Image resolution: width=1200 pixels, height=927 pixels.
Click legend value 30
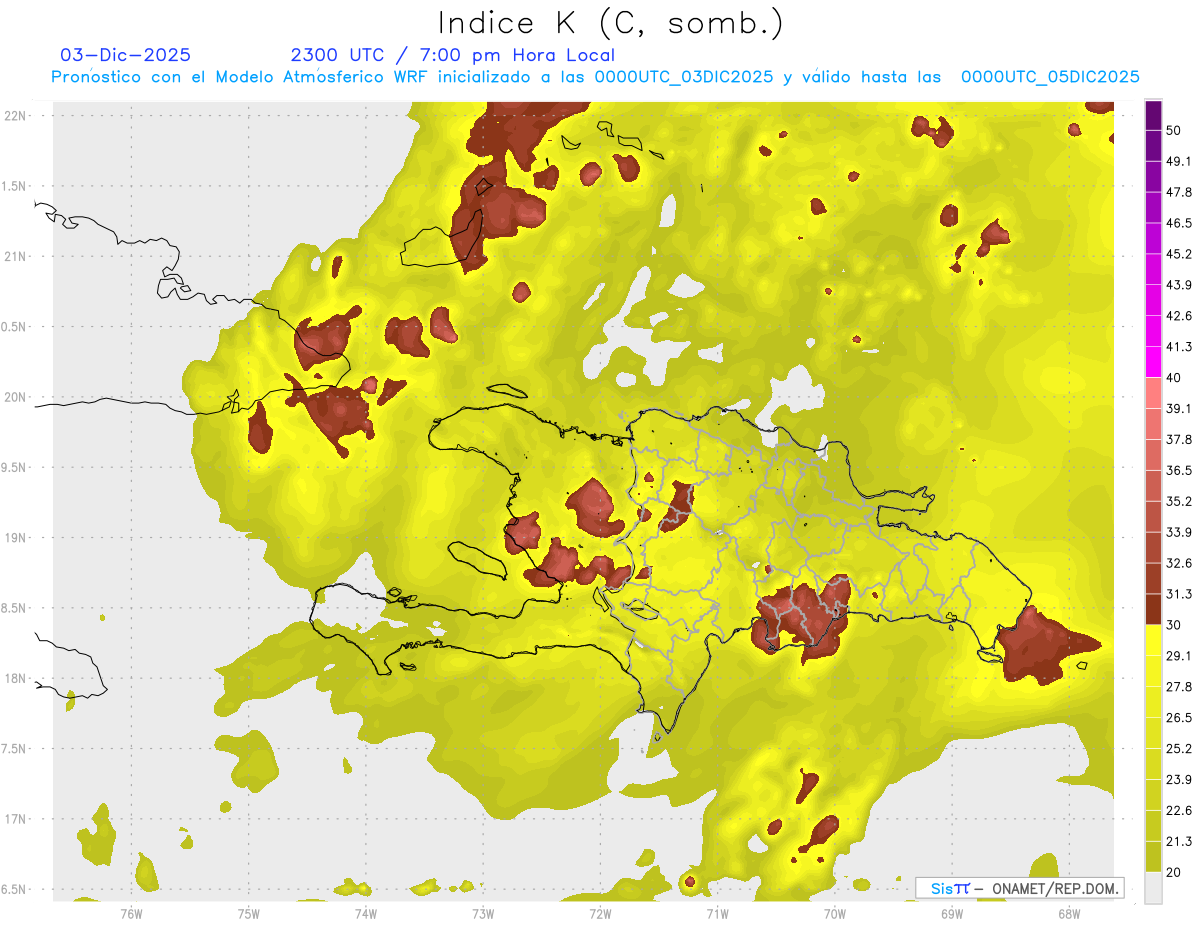pos(1175,625)
